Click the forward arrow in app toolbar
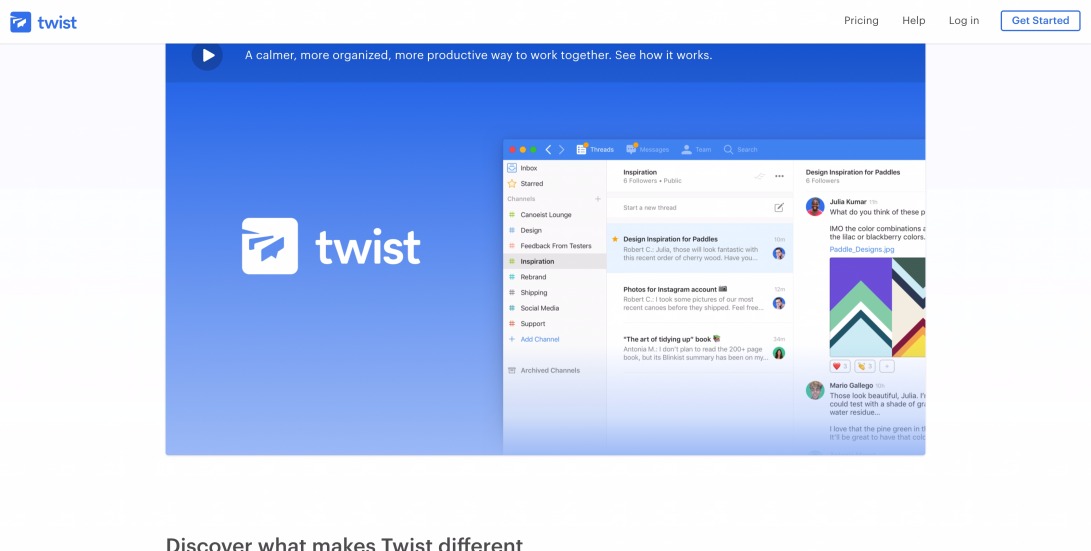1091x551 pixels. pyautogui.click(x=562, y=150)
